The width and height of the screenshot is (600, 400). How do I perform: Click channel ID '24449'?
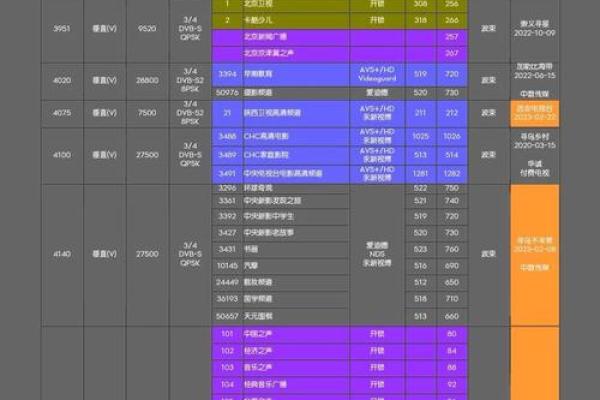(227, 282)
